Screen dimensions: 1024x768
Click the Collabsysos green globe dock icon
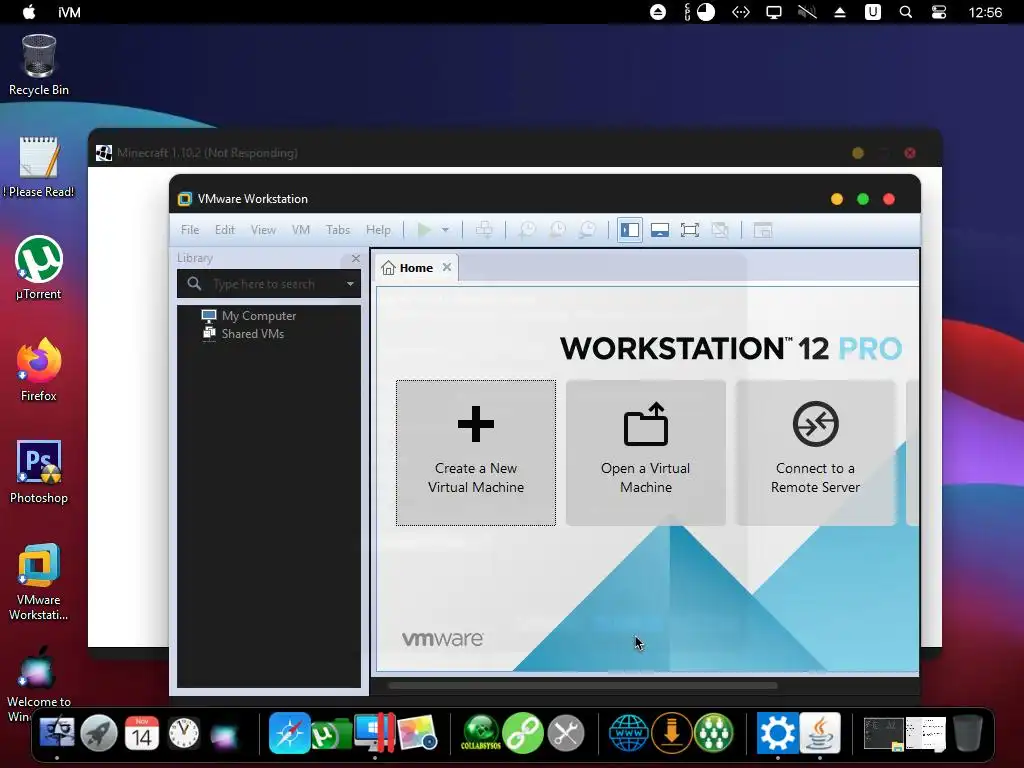tap(481, 733)
